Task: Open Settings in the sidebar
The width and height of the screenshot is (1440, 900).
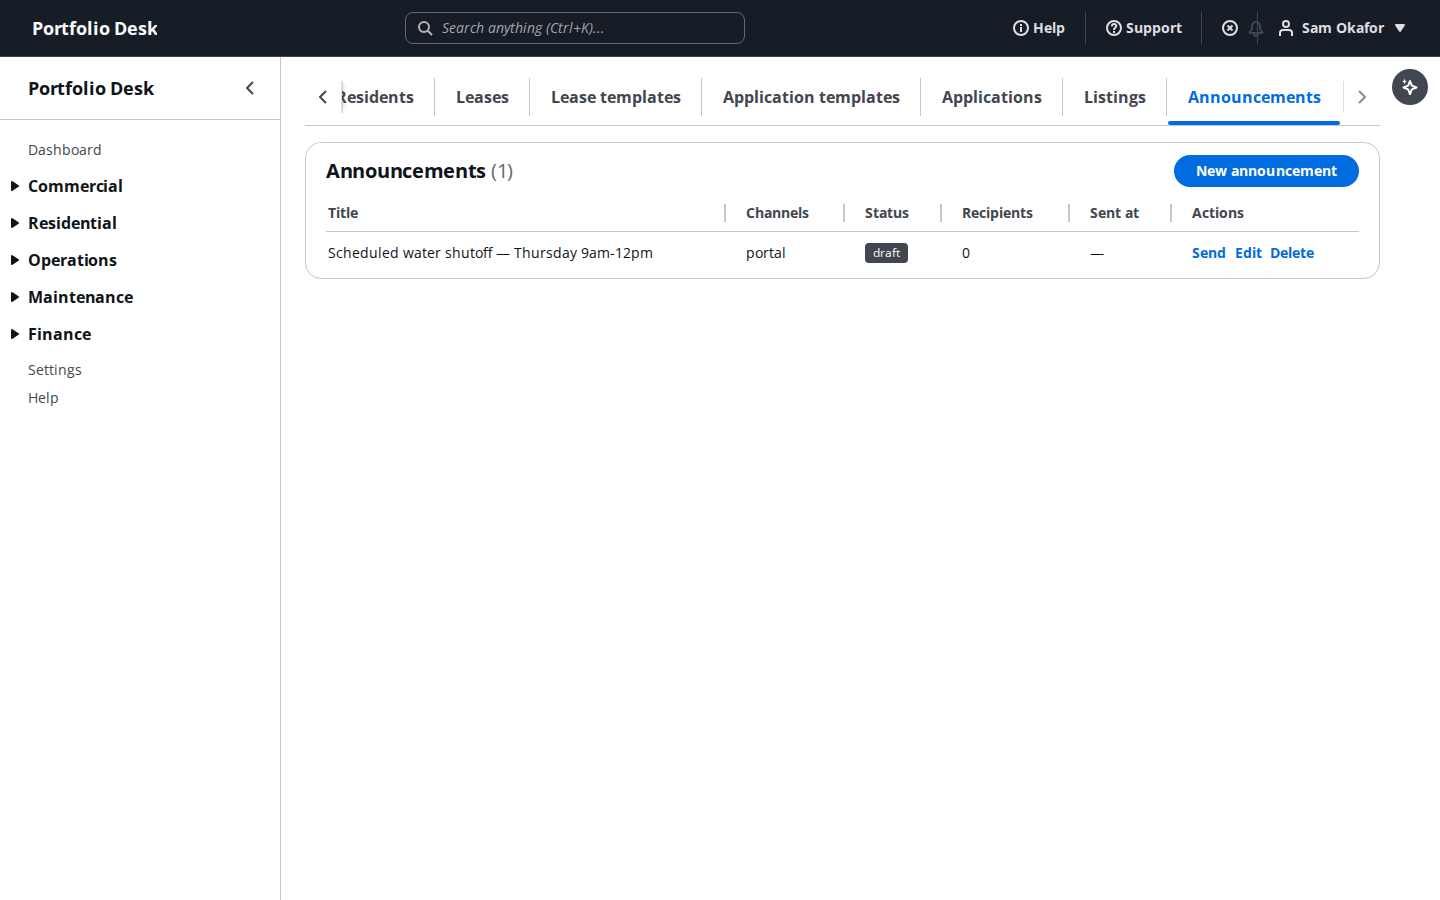Action: click(x=55, y=370)
